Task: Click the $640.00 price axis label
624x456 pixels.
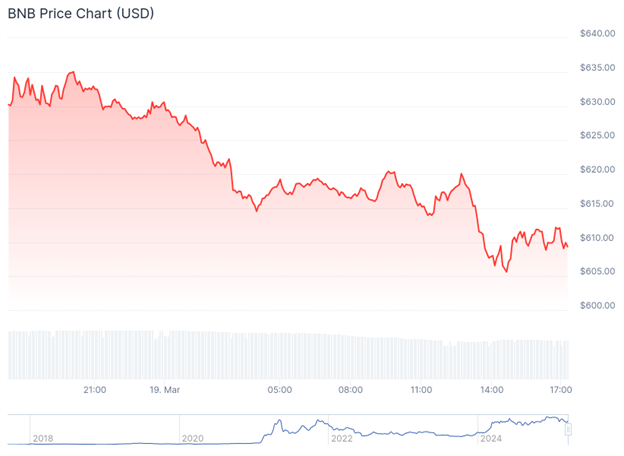Action: click(596, 34)
